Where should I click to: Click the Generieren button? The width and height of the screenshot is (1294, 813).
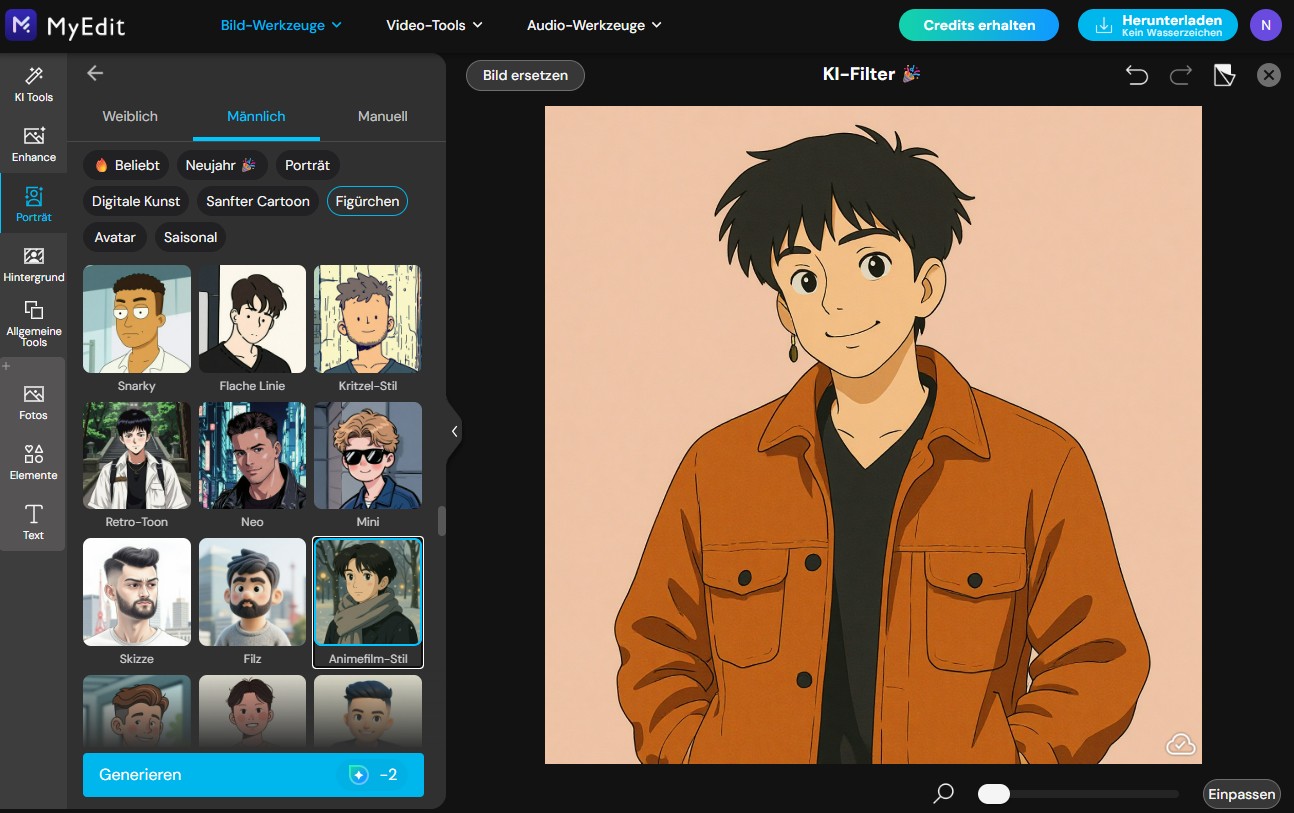click(x=252, y=775)
